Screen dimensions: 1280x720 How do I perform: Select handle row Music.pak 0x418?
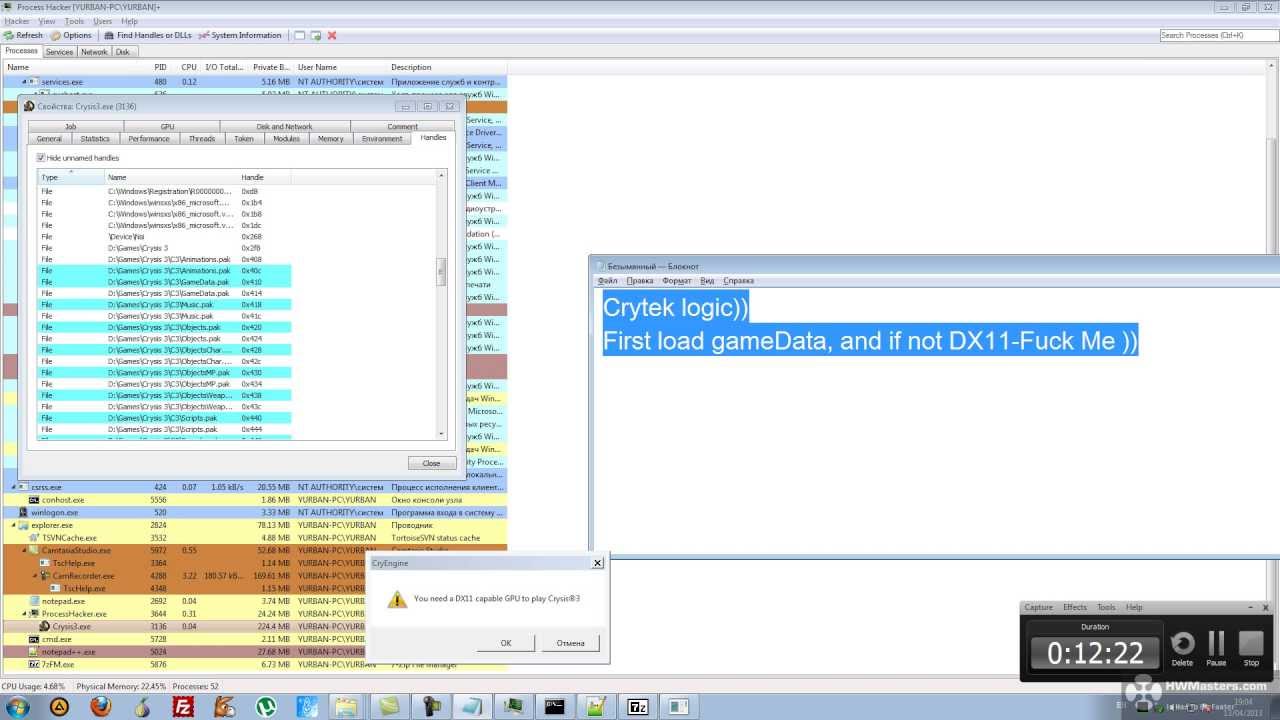pyautogui.click(x=164, y=304)
